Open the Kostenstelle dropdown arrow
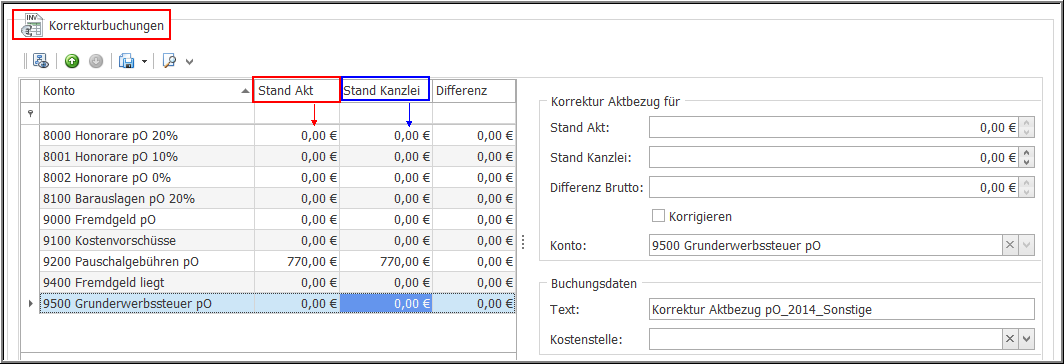The height and width of the screenshot is (364, 1064). click(x=1027, y=338)
